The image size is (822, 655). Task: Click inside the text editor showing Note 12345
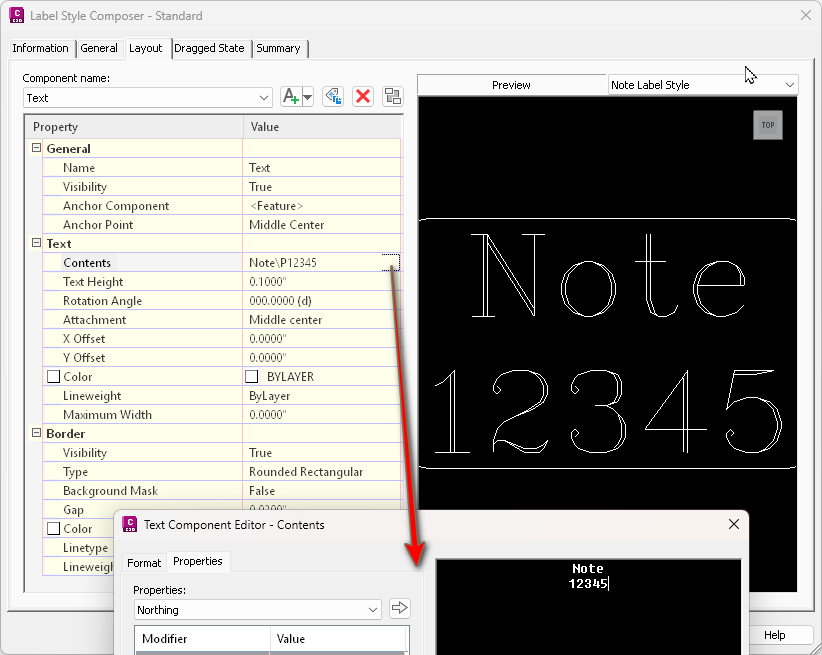[588, 607]
